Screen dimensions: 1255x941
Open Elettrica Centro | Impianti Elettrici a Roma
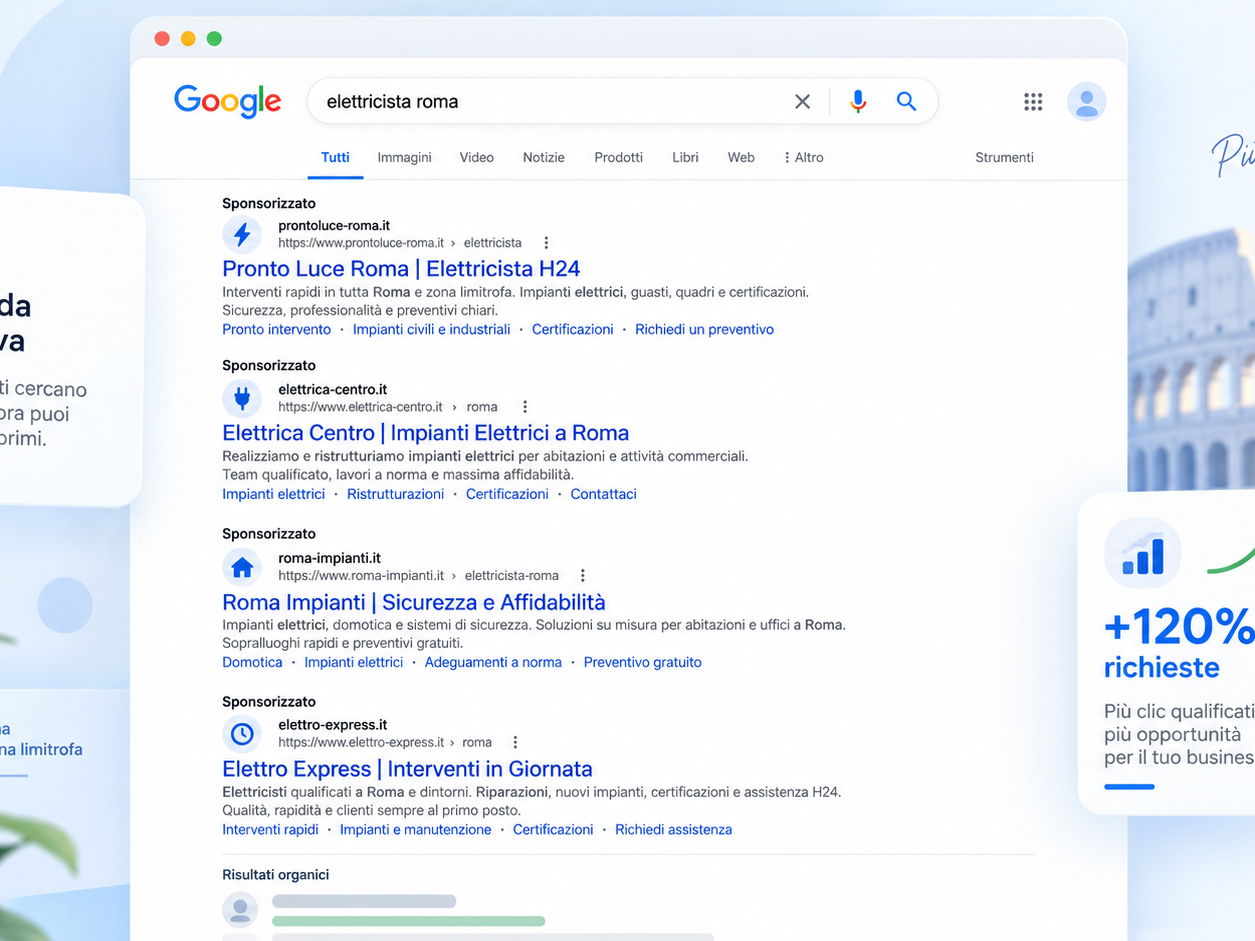[426, 433]
